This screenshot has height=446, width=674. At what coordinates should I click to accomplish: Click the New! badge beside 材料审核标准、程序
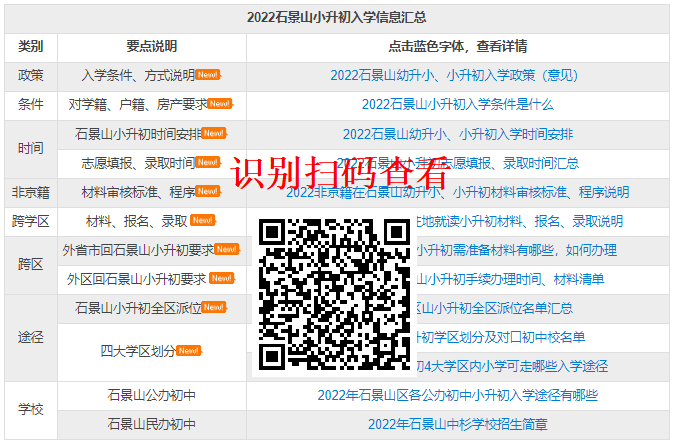coord(208,191)
